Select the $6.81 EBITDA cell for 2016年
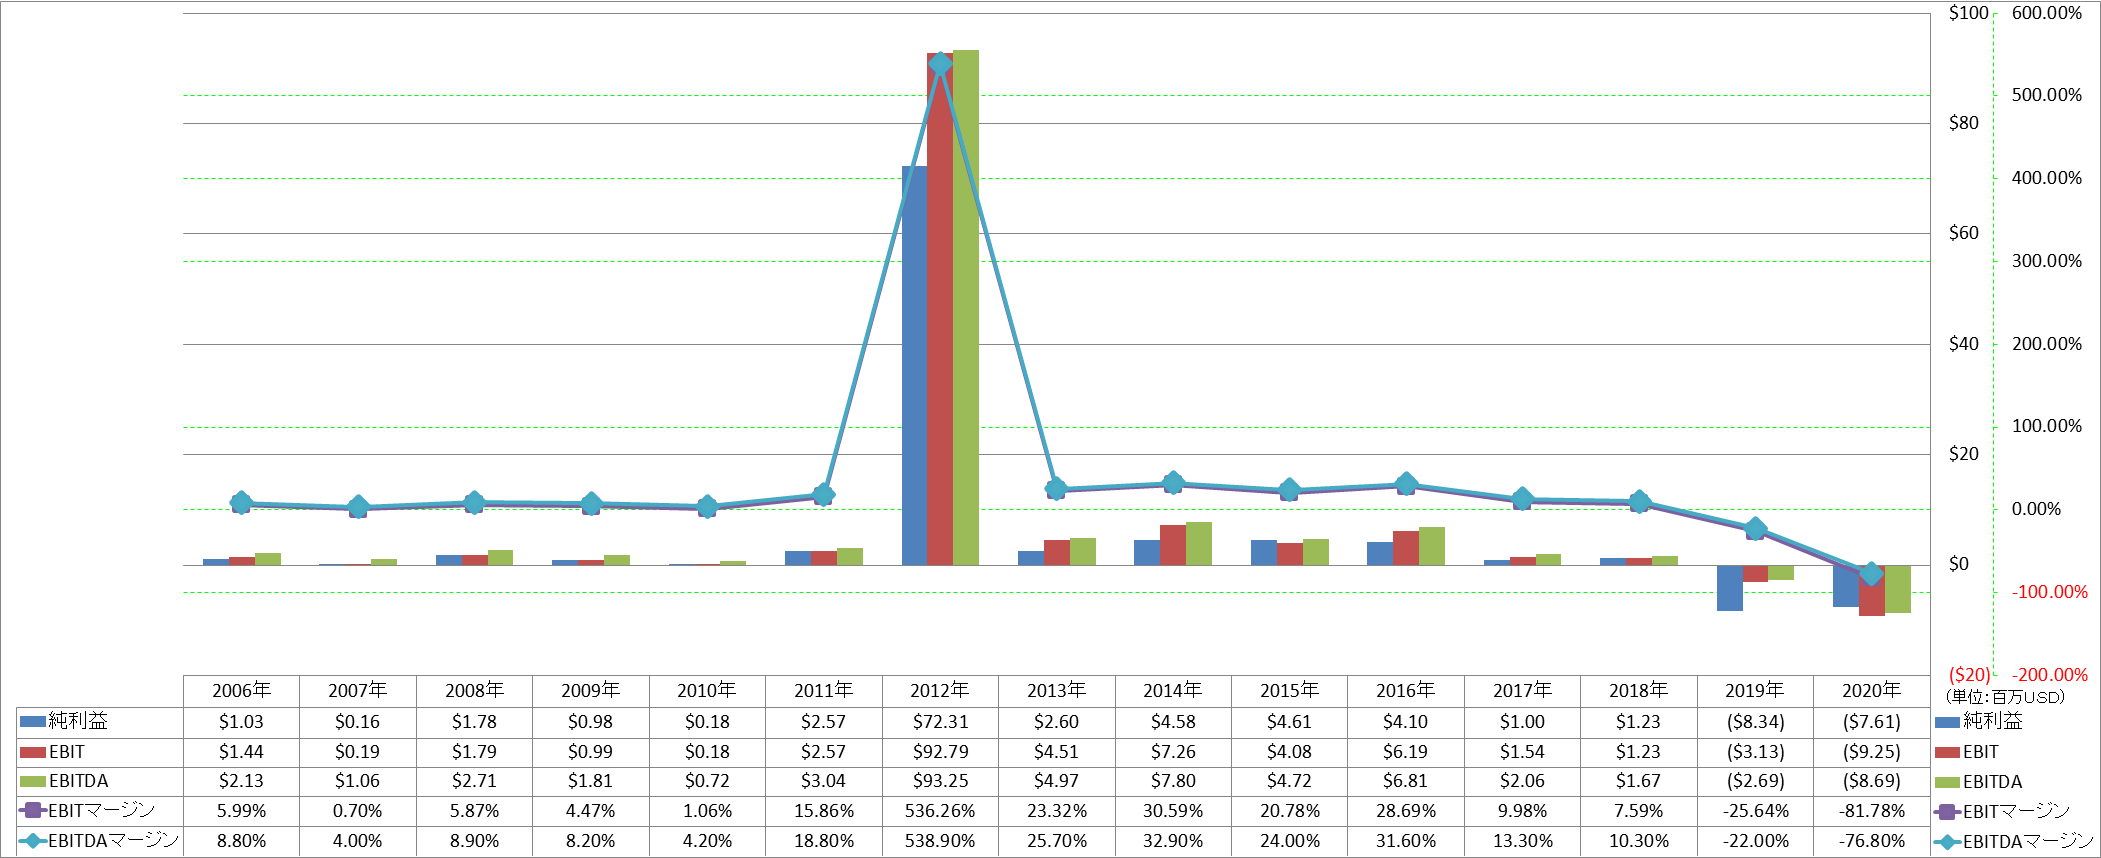This screenshot has height=858, width=2101. click(1406, 781)
